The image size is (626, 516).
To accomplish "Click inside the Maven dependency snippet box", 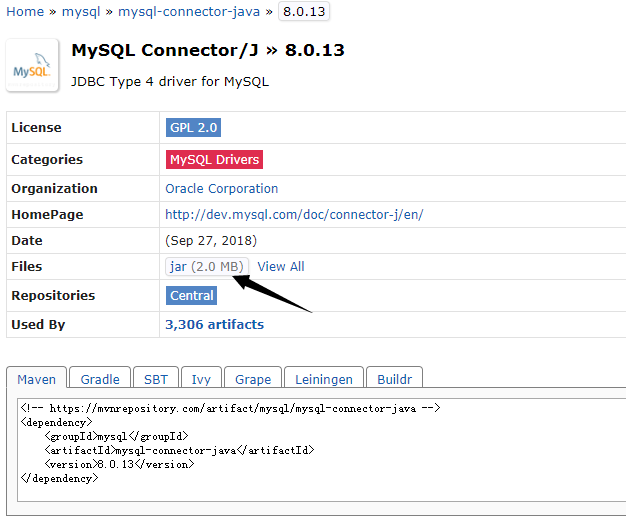I will coord(321,450).
